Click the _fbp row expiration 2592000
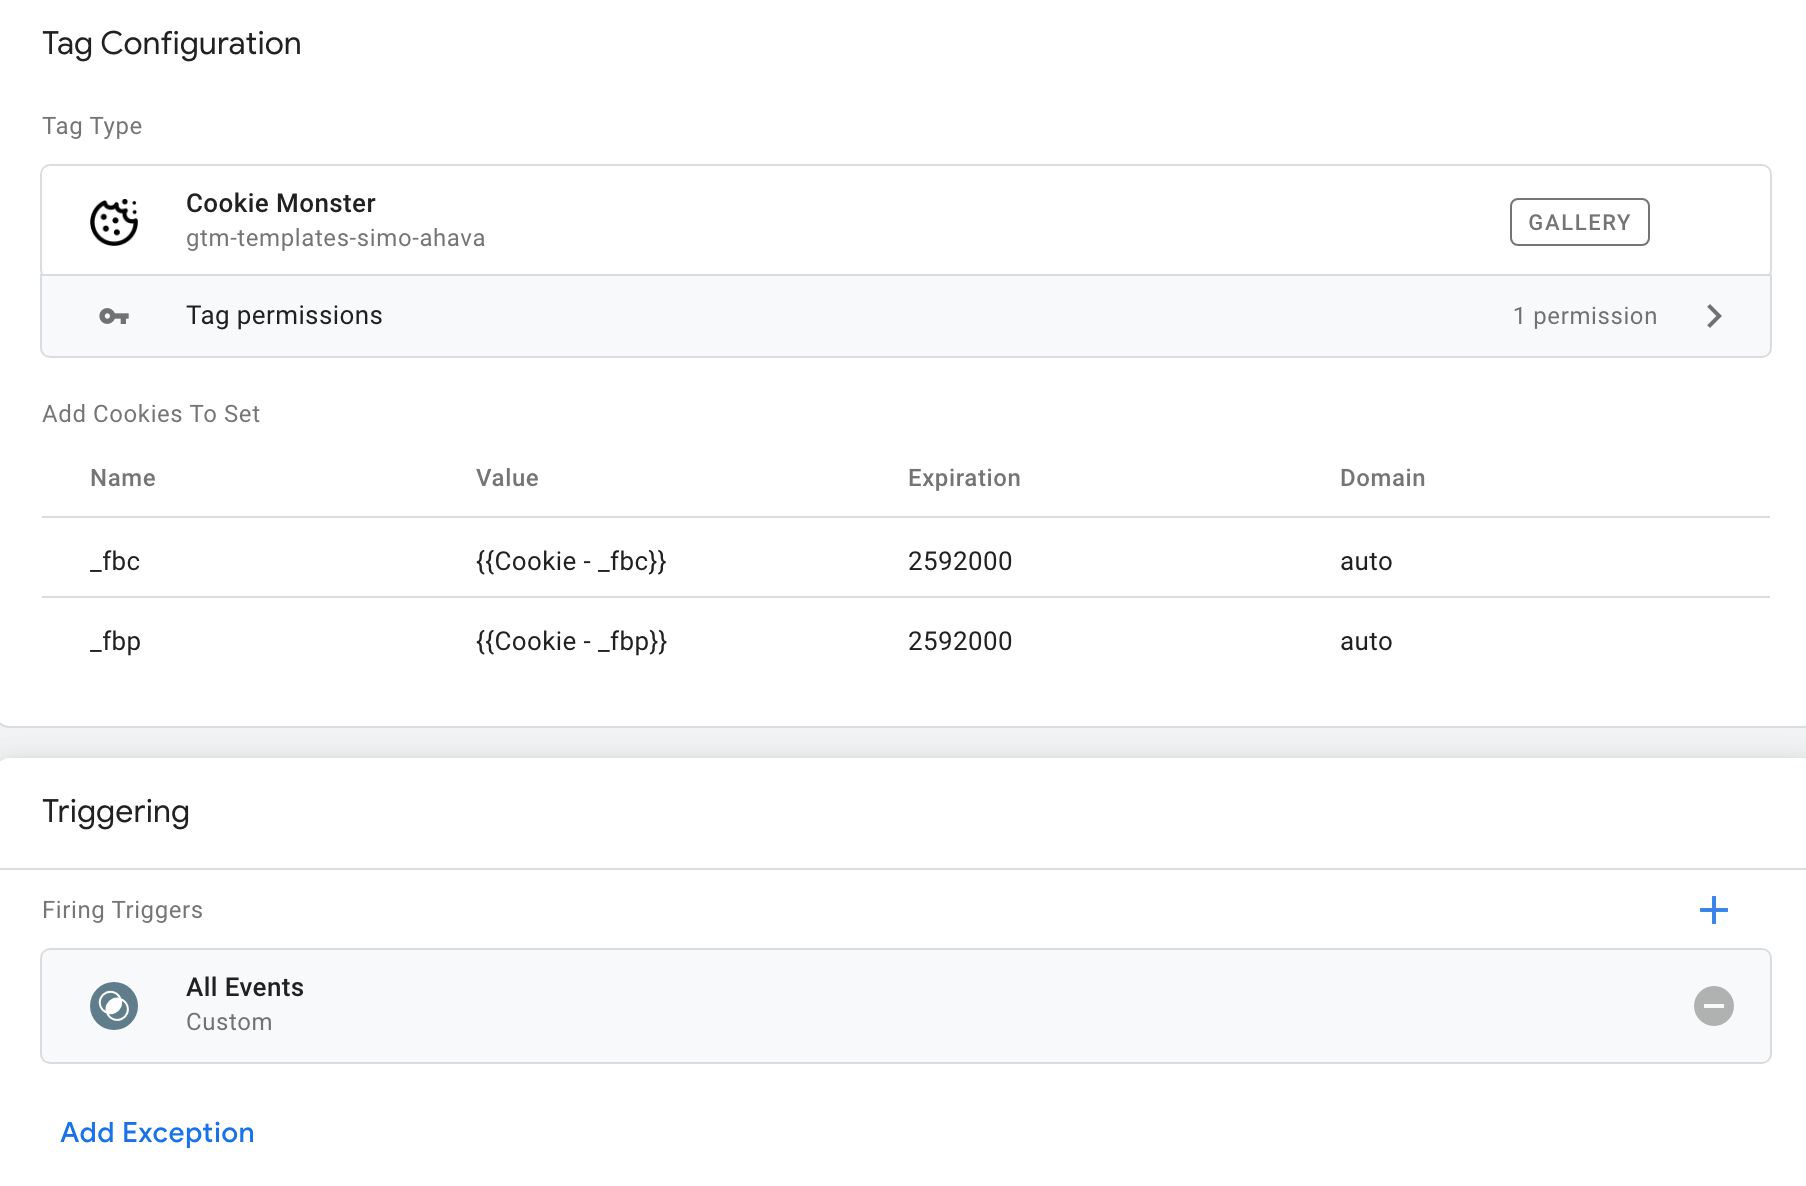 pyautogui.click(x=960, y=641)
